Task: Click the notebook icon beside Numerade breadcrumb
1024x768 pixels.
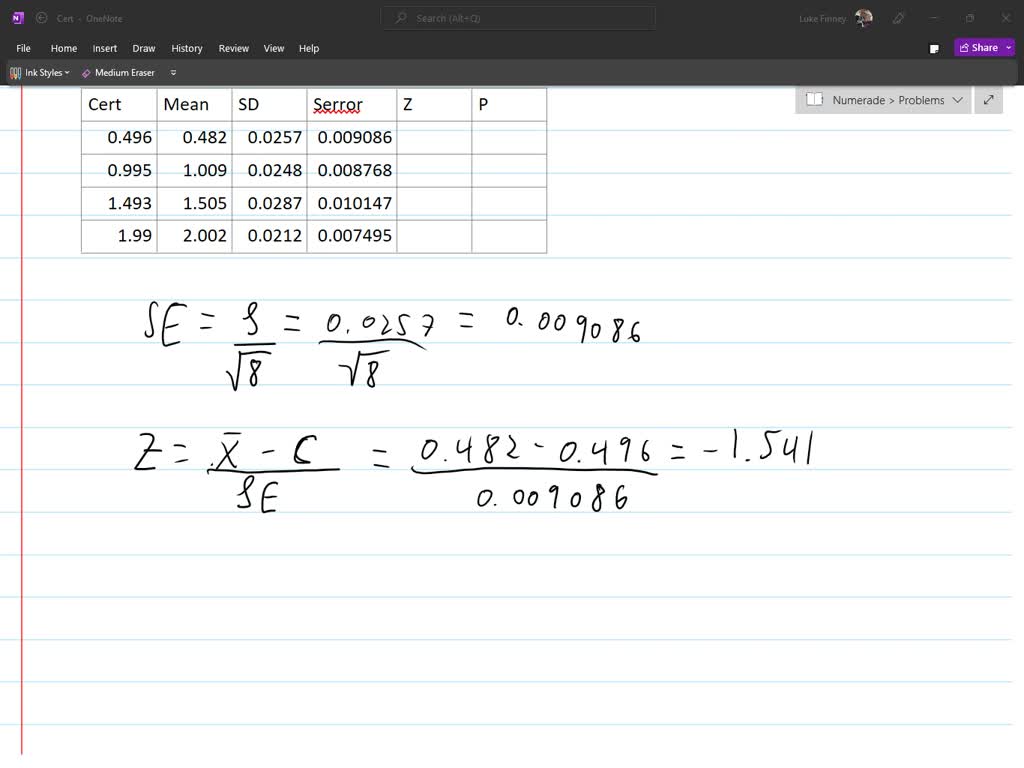Action: coord(814,100)
